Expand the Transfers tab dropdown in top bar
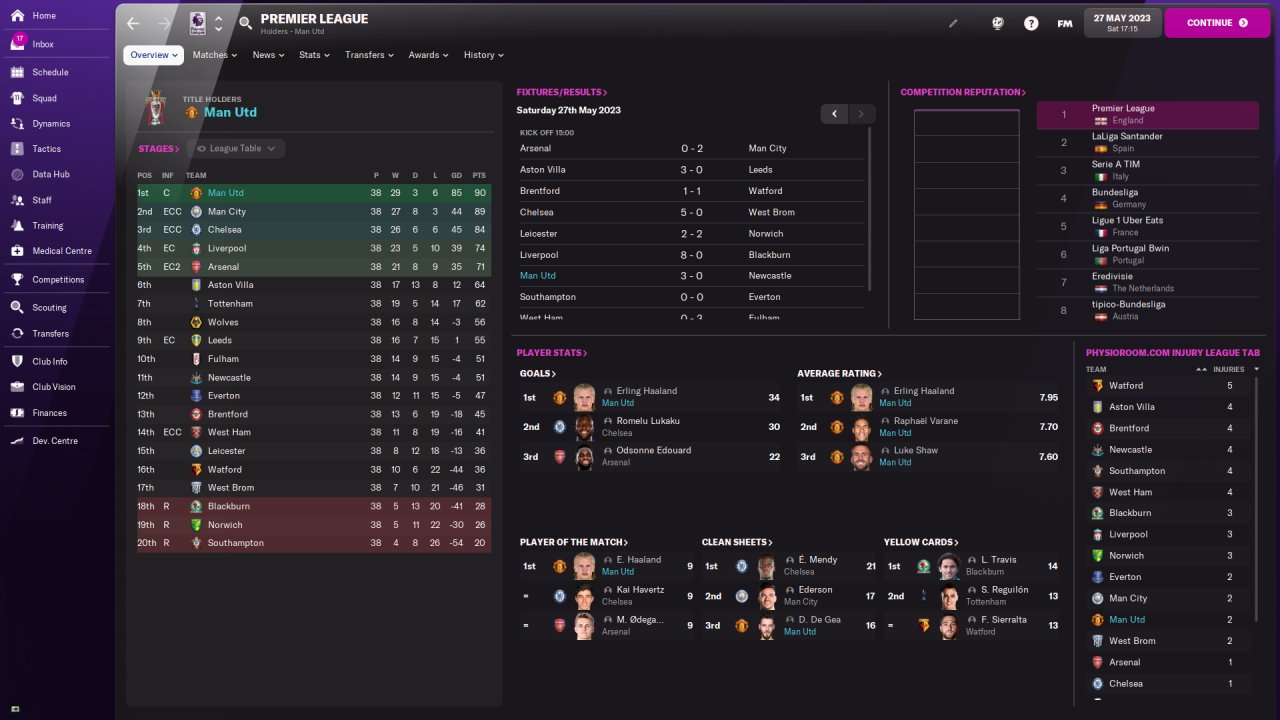The height and width of the screenshot is (720, 1280). click(370, 55)
